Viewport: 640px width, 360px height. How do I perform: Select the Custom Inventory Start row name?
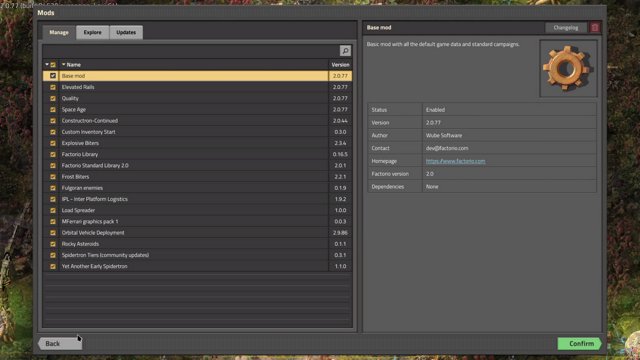[89, 132]
